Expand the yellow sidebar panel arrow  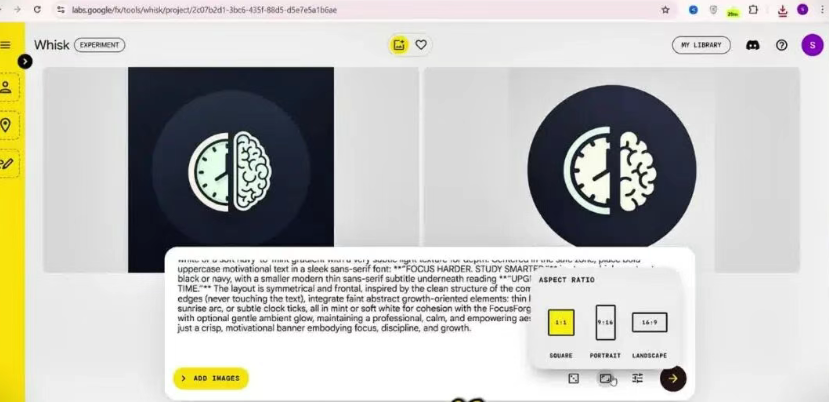coord(25,62)
